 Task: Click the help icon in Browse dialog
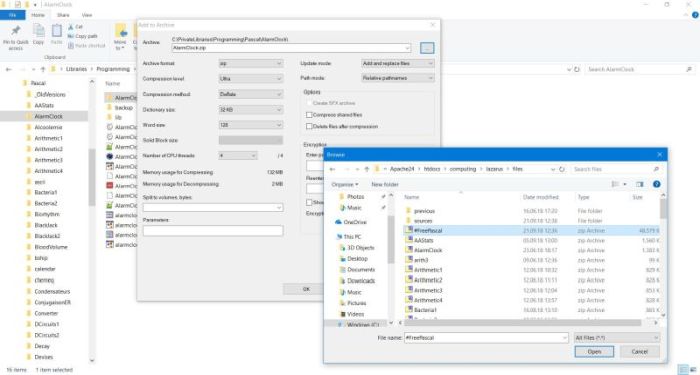(x=656, y=184)
